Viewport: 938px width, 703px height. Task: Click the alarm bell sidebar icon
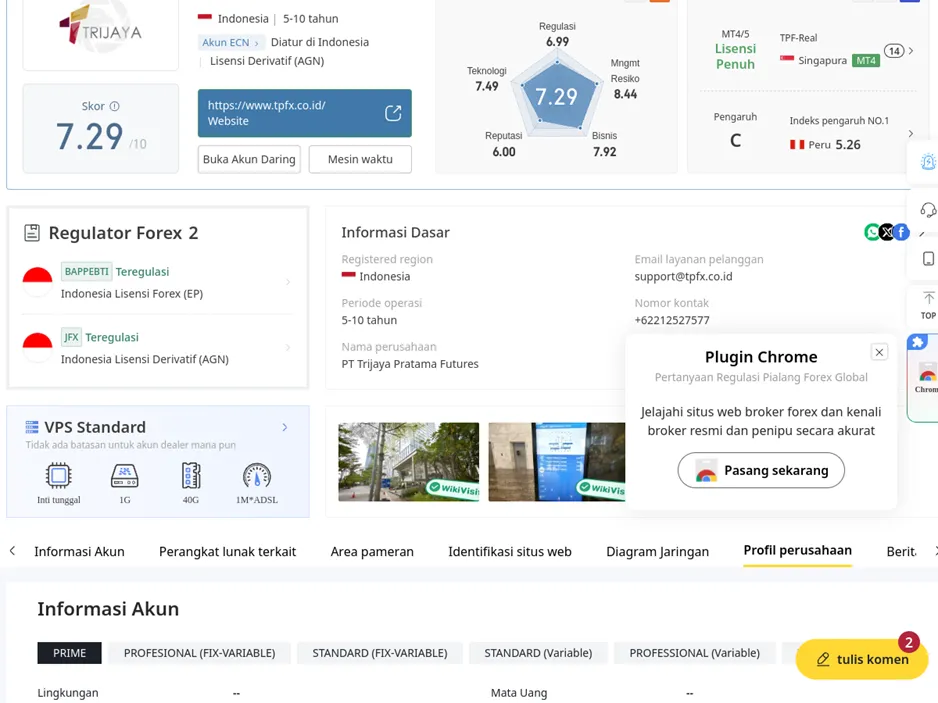click(x=928, y=162)
